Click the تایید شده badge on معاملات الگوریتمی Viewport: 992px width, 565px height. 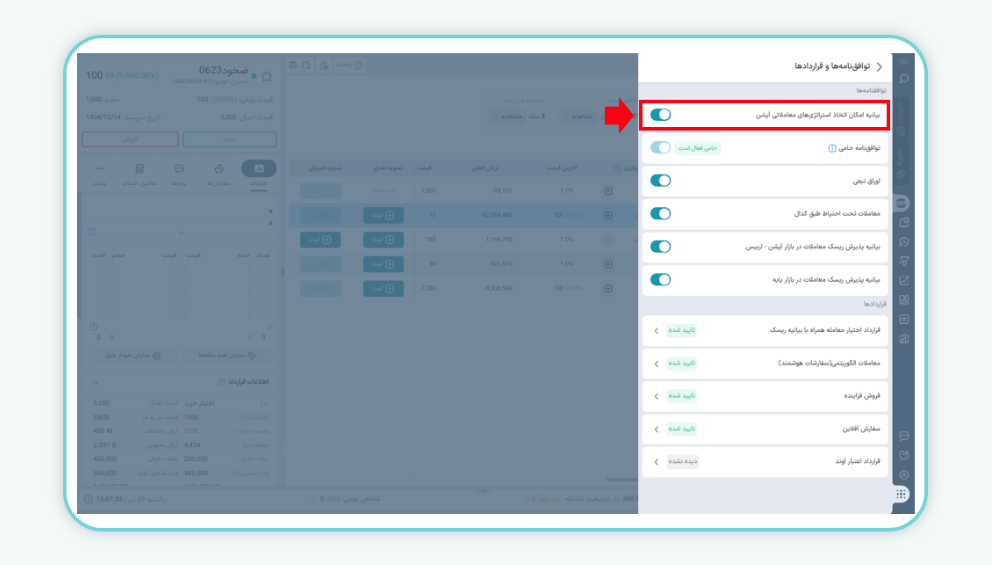tap(682, 363)
